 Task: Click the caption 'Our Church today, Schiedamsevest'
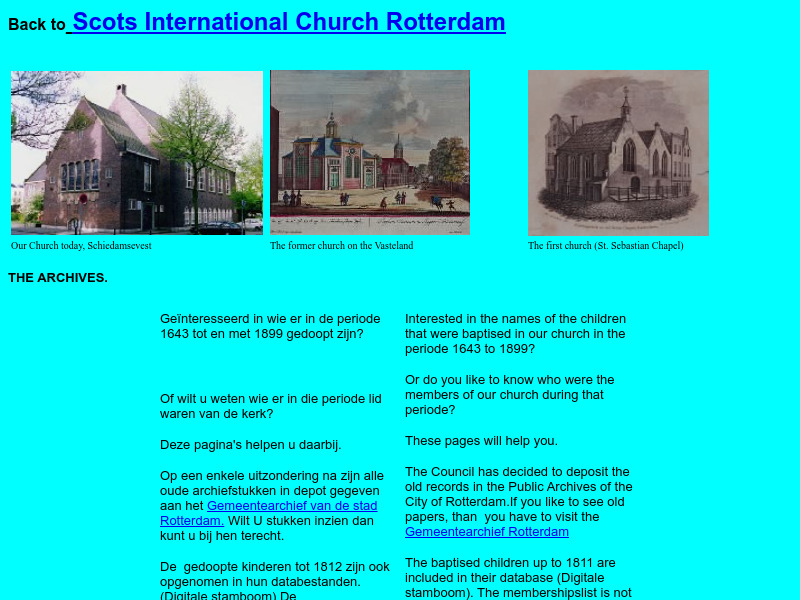81,244
